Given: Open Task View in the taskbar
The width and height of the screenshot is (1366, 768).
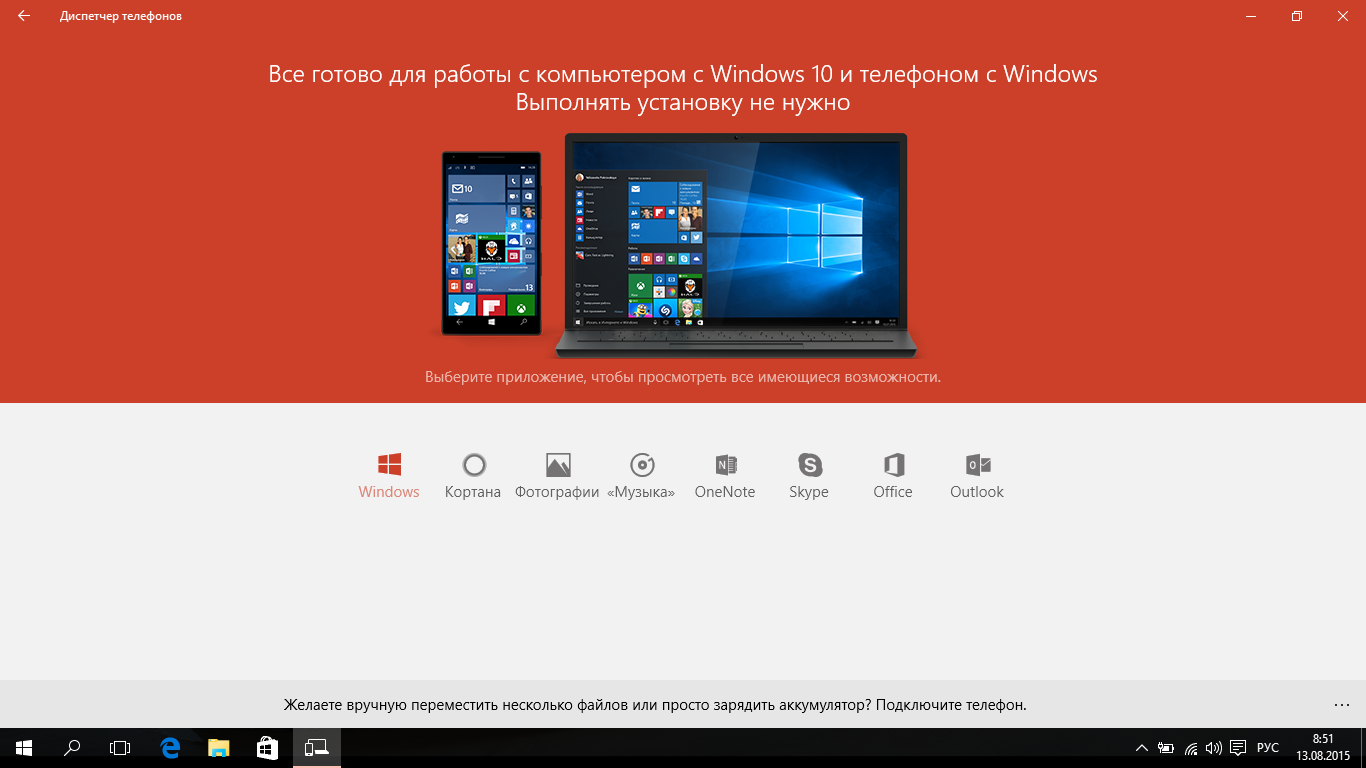Looking at the screenshot, I should (x=120, y=747).
